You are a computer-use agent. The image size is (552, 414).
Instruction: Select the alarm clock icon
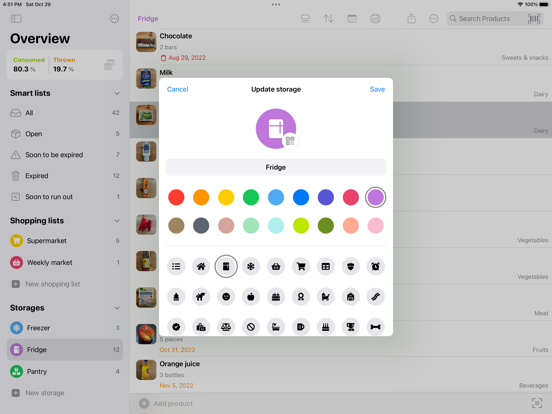click(x=376, y=266)
